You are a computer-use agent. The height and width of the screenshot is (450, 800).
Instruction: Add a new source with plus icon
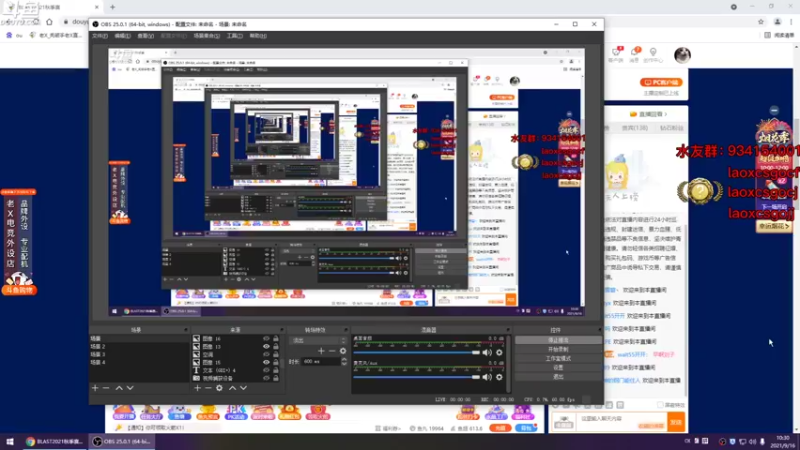[197, 388]
